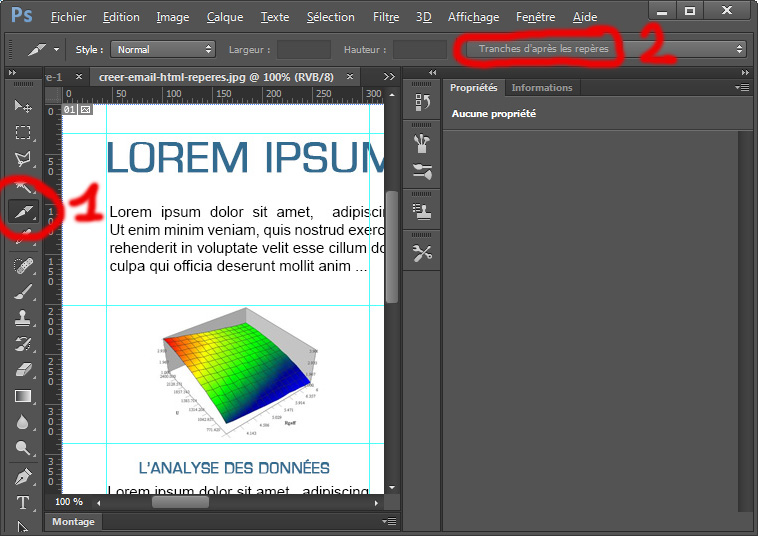
Task: Open the Fichier menu
Action: pos(69,17)
